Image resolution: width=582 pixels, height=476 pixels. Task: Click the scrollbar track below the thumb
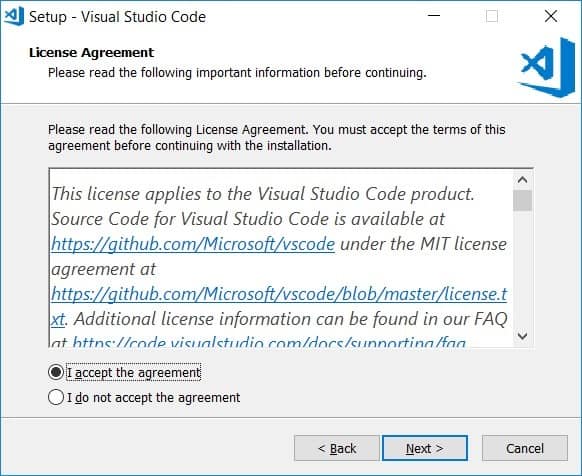[x=523, y=269]
